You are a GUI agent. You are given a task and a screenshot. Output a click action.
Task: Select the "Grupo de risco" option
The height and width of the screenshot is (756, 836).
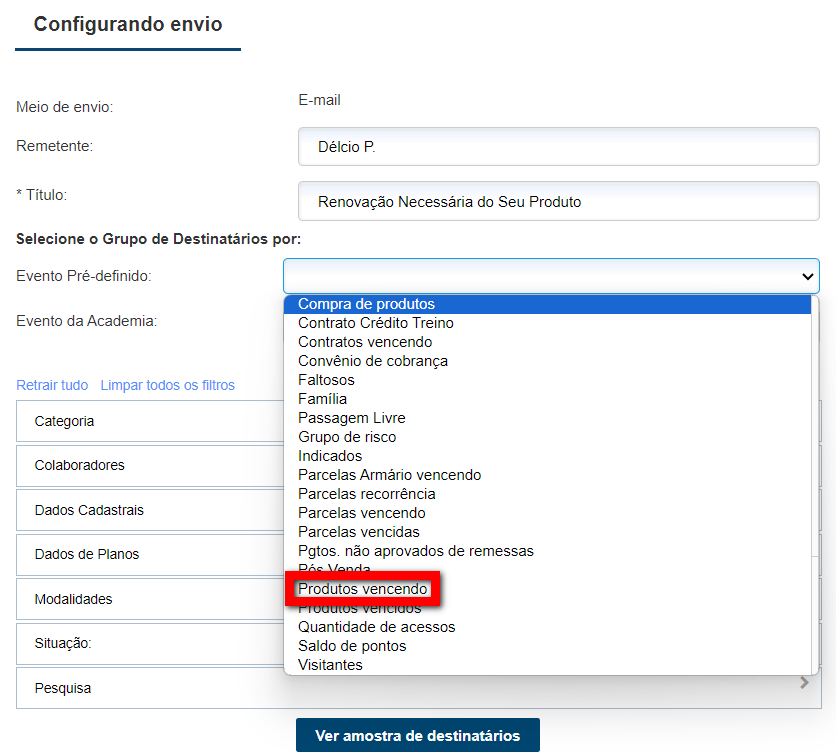(345, 437)
